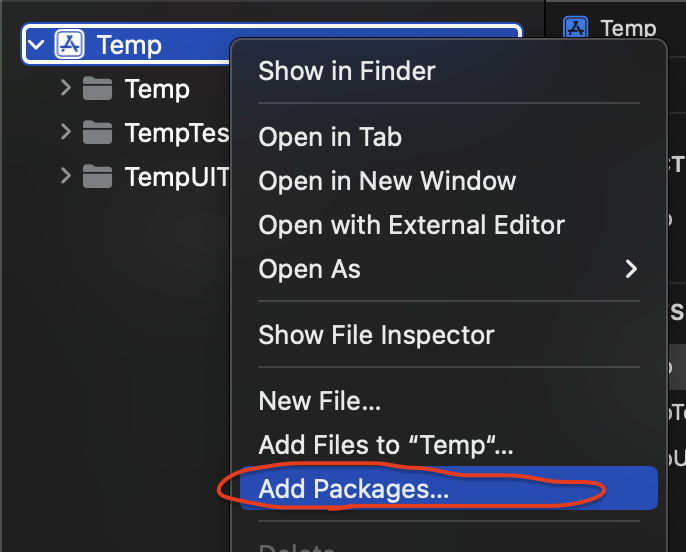Click the Temp project icon in the editor header
Viewport: 686px width, 552px height.
575,28
